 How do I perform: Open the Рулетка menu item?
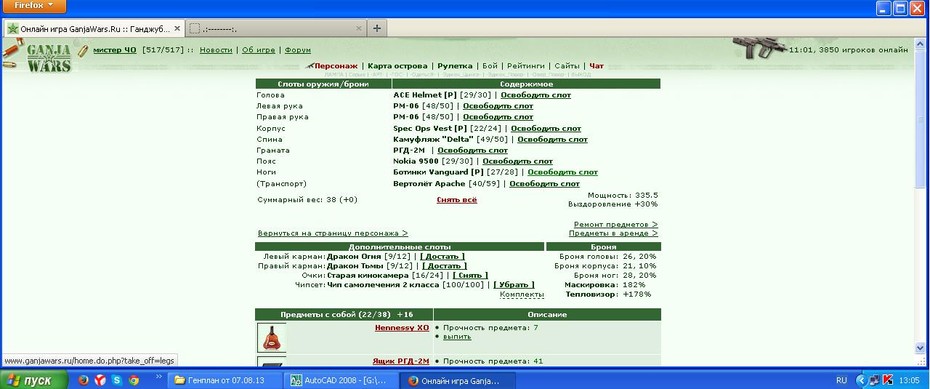point(455,66)
